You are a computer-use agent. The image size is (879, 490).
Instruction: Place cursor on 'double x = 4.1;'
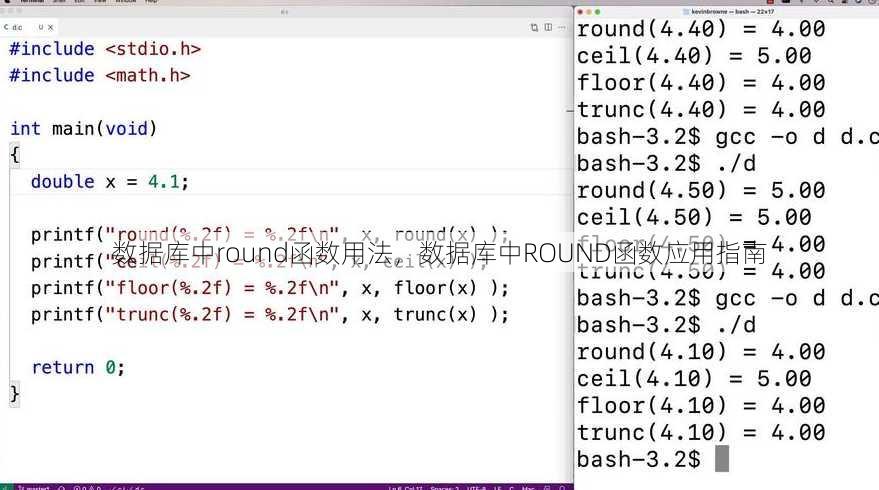tap(110, 182)
